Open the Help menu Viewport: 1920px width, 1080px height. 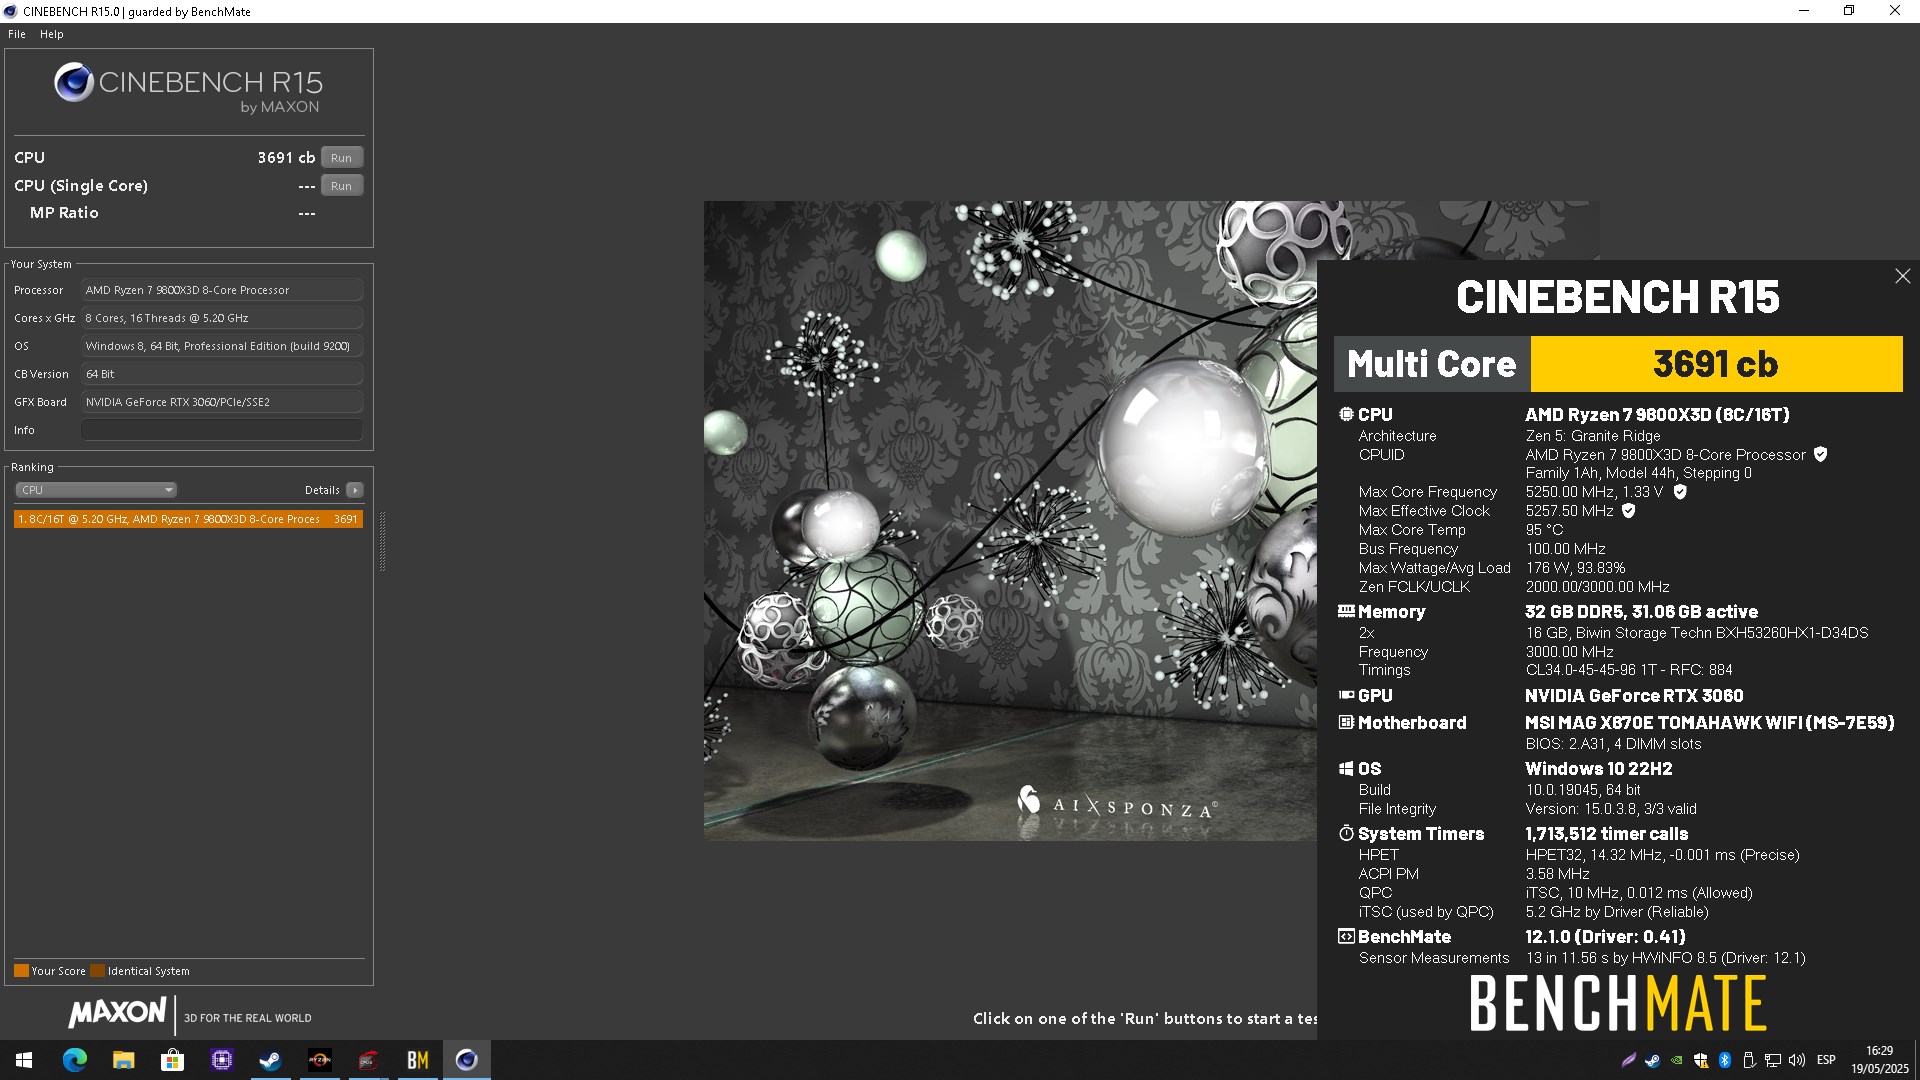coord(52,34)
